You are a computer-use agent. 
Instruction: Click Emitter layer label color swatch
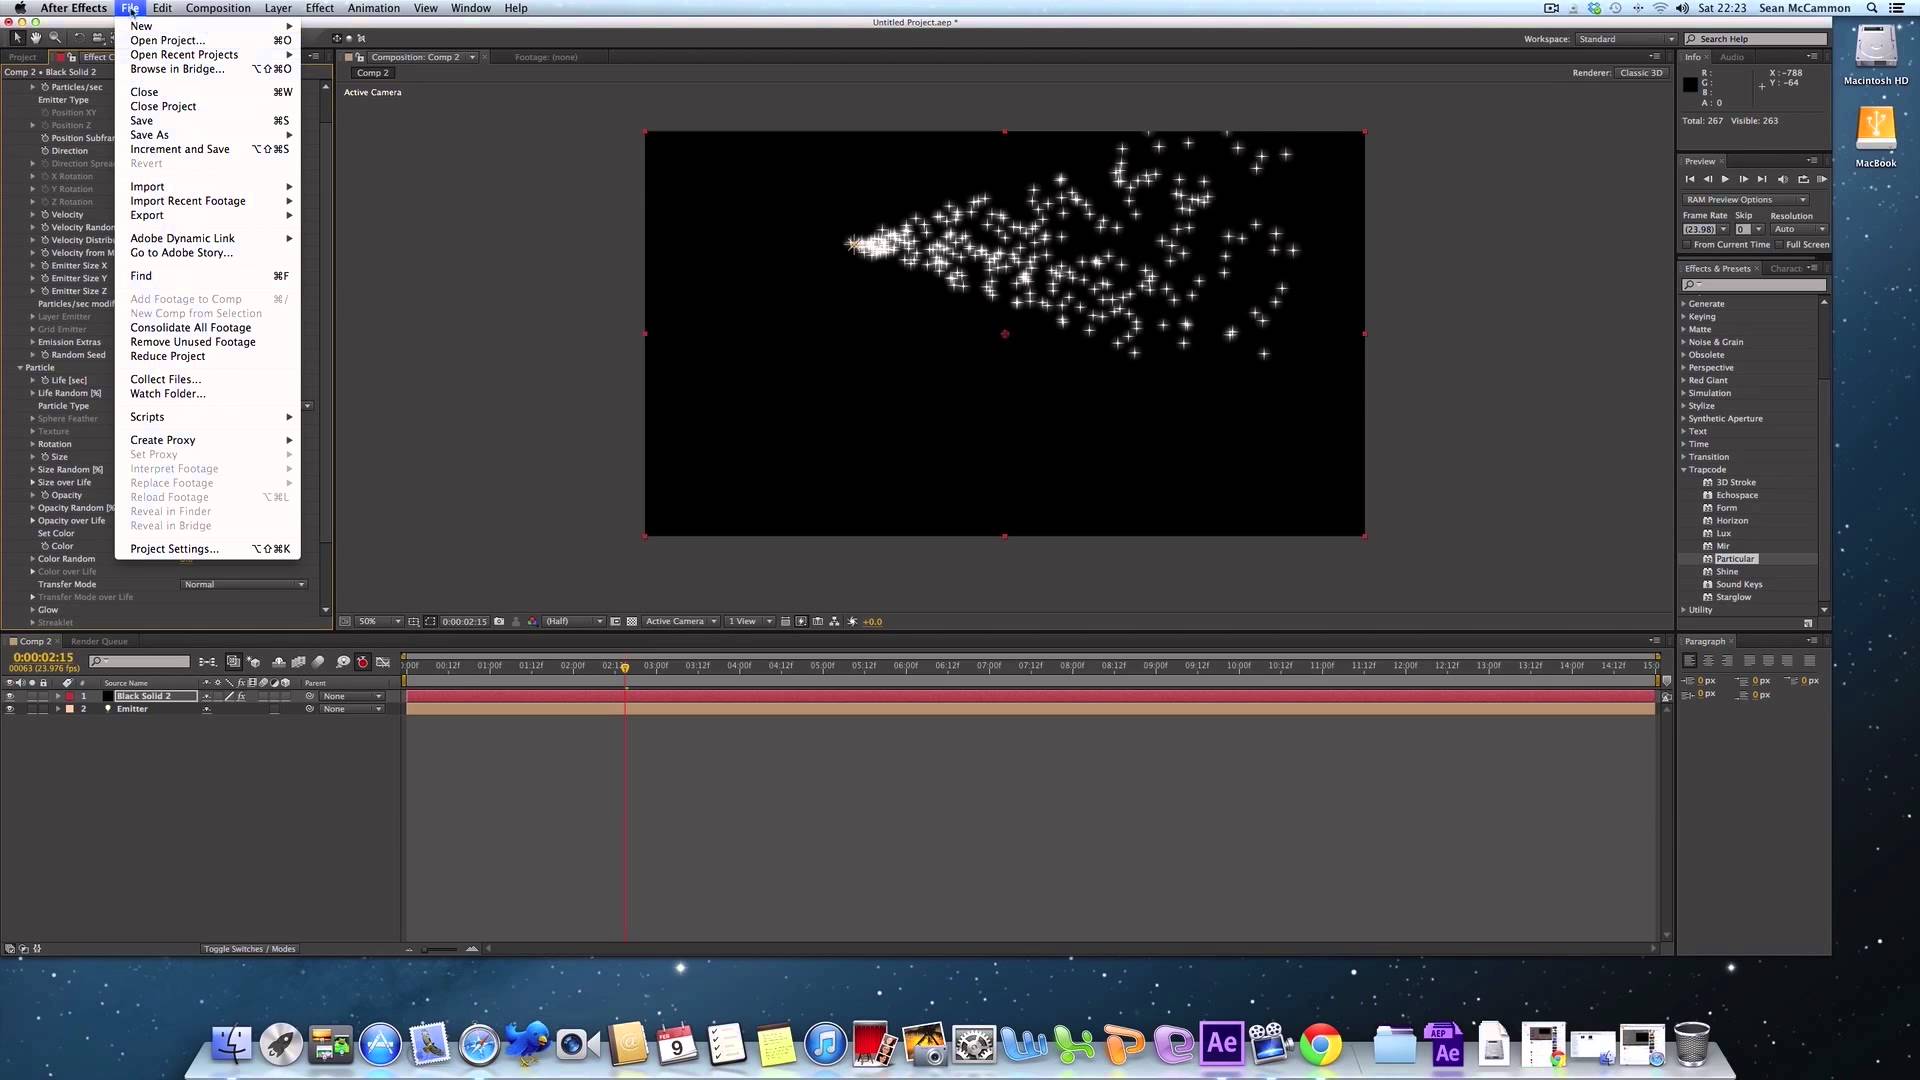click(x=70, y=709)
